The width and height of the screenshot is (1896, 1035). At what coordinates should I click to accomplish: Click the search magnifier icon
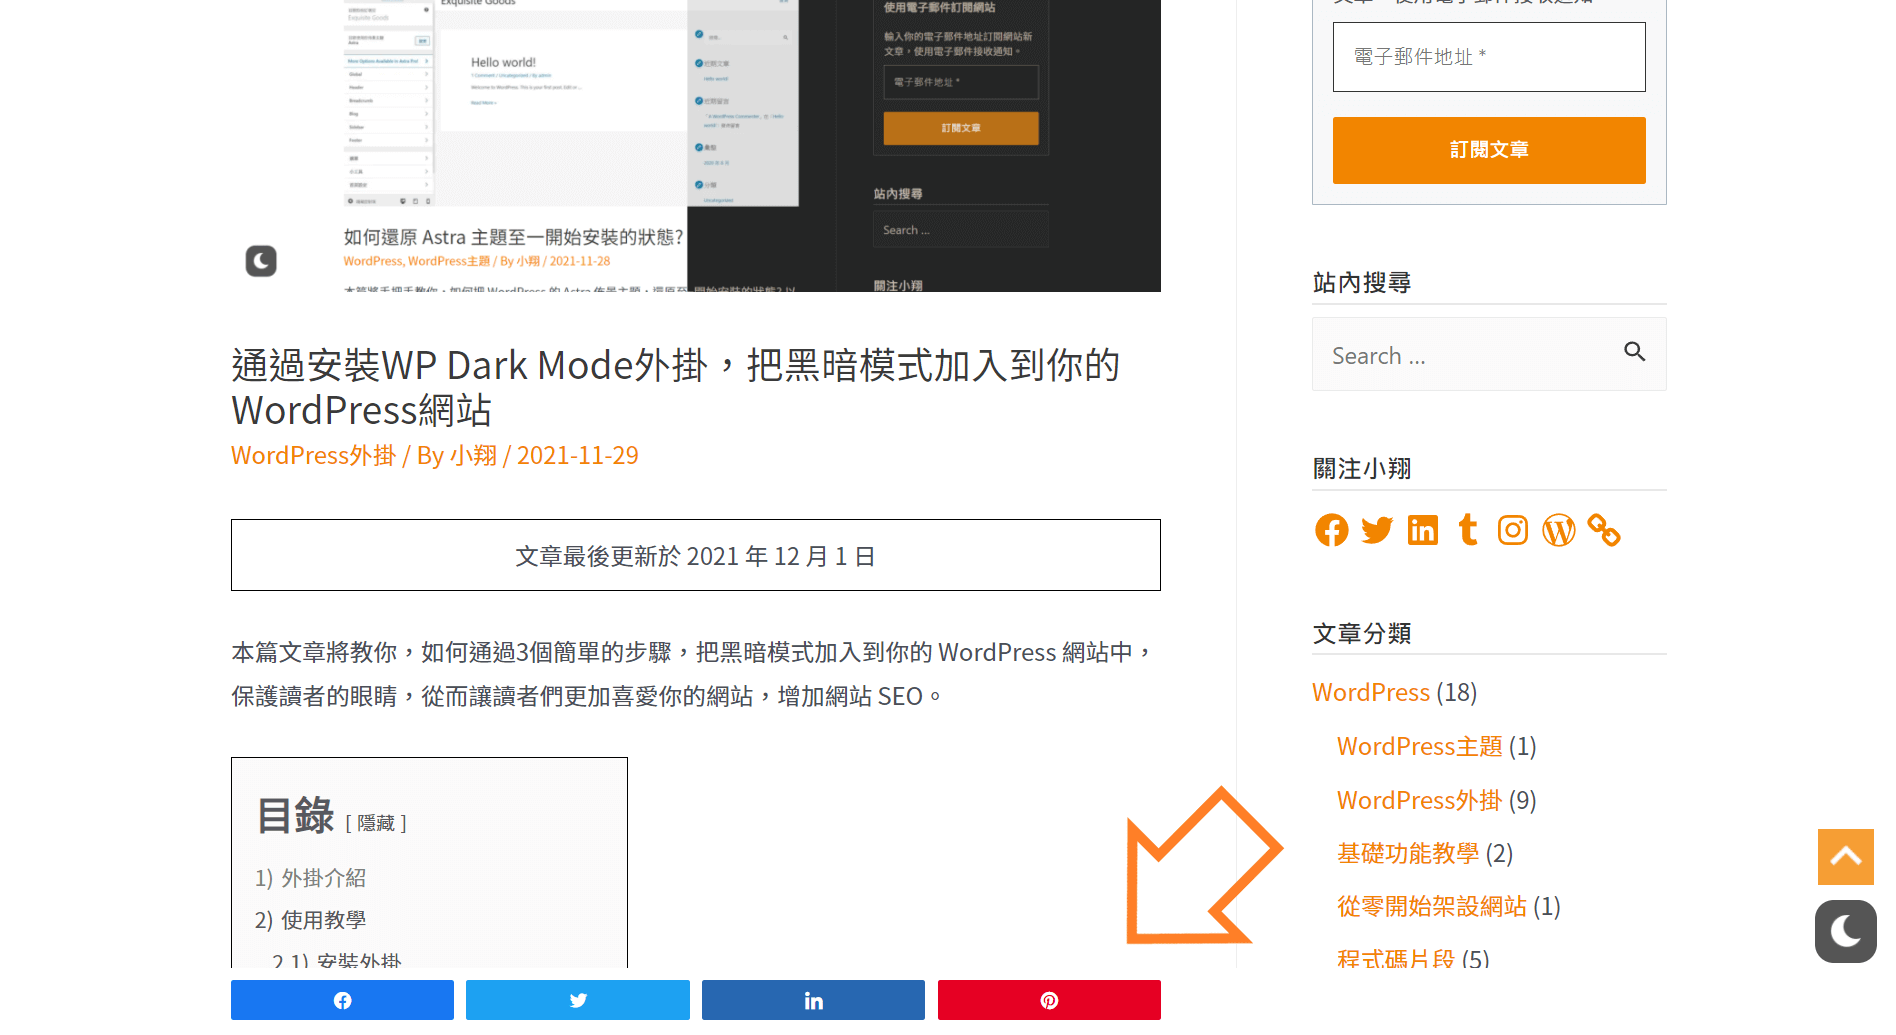click(1635, 352)
